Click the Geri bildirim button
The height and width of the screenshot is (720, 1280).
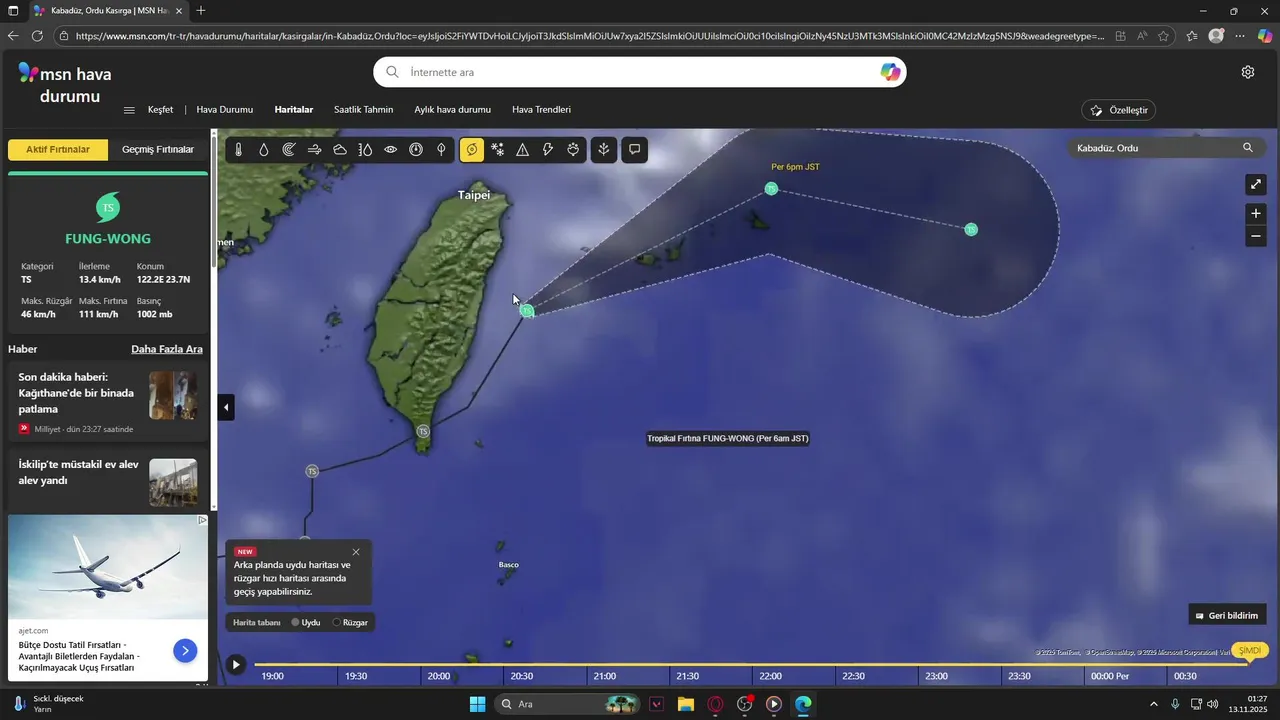pyautogui.click(x=1227, y=615)
